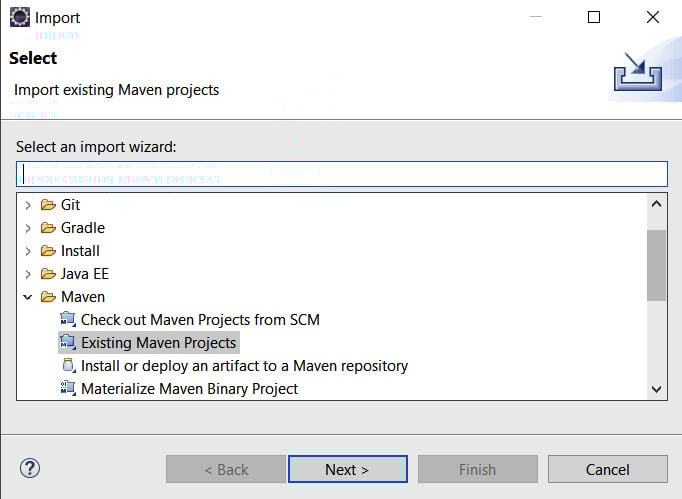682x499 pixels.
Task: Select the Maven tree label
Action: tap(83, 297)
